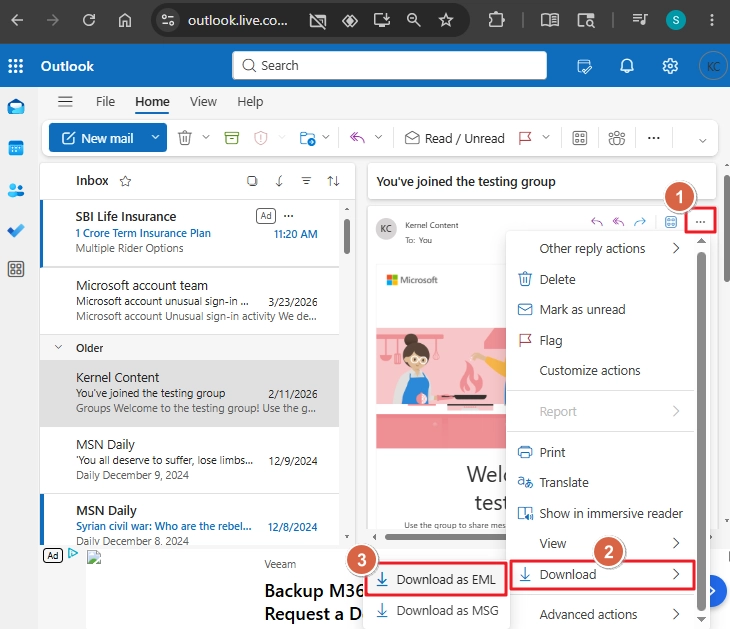Add Inbox to favorites star
This screenshot has height=629, width=730.
pos(125,181)
